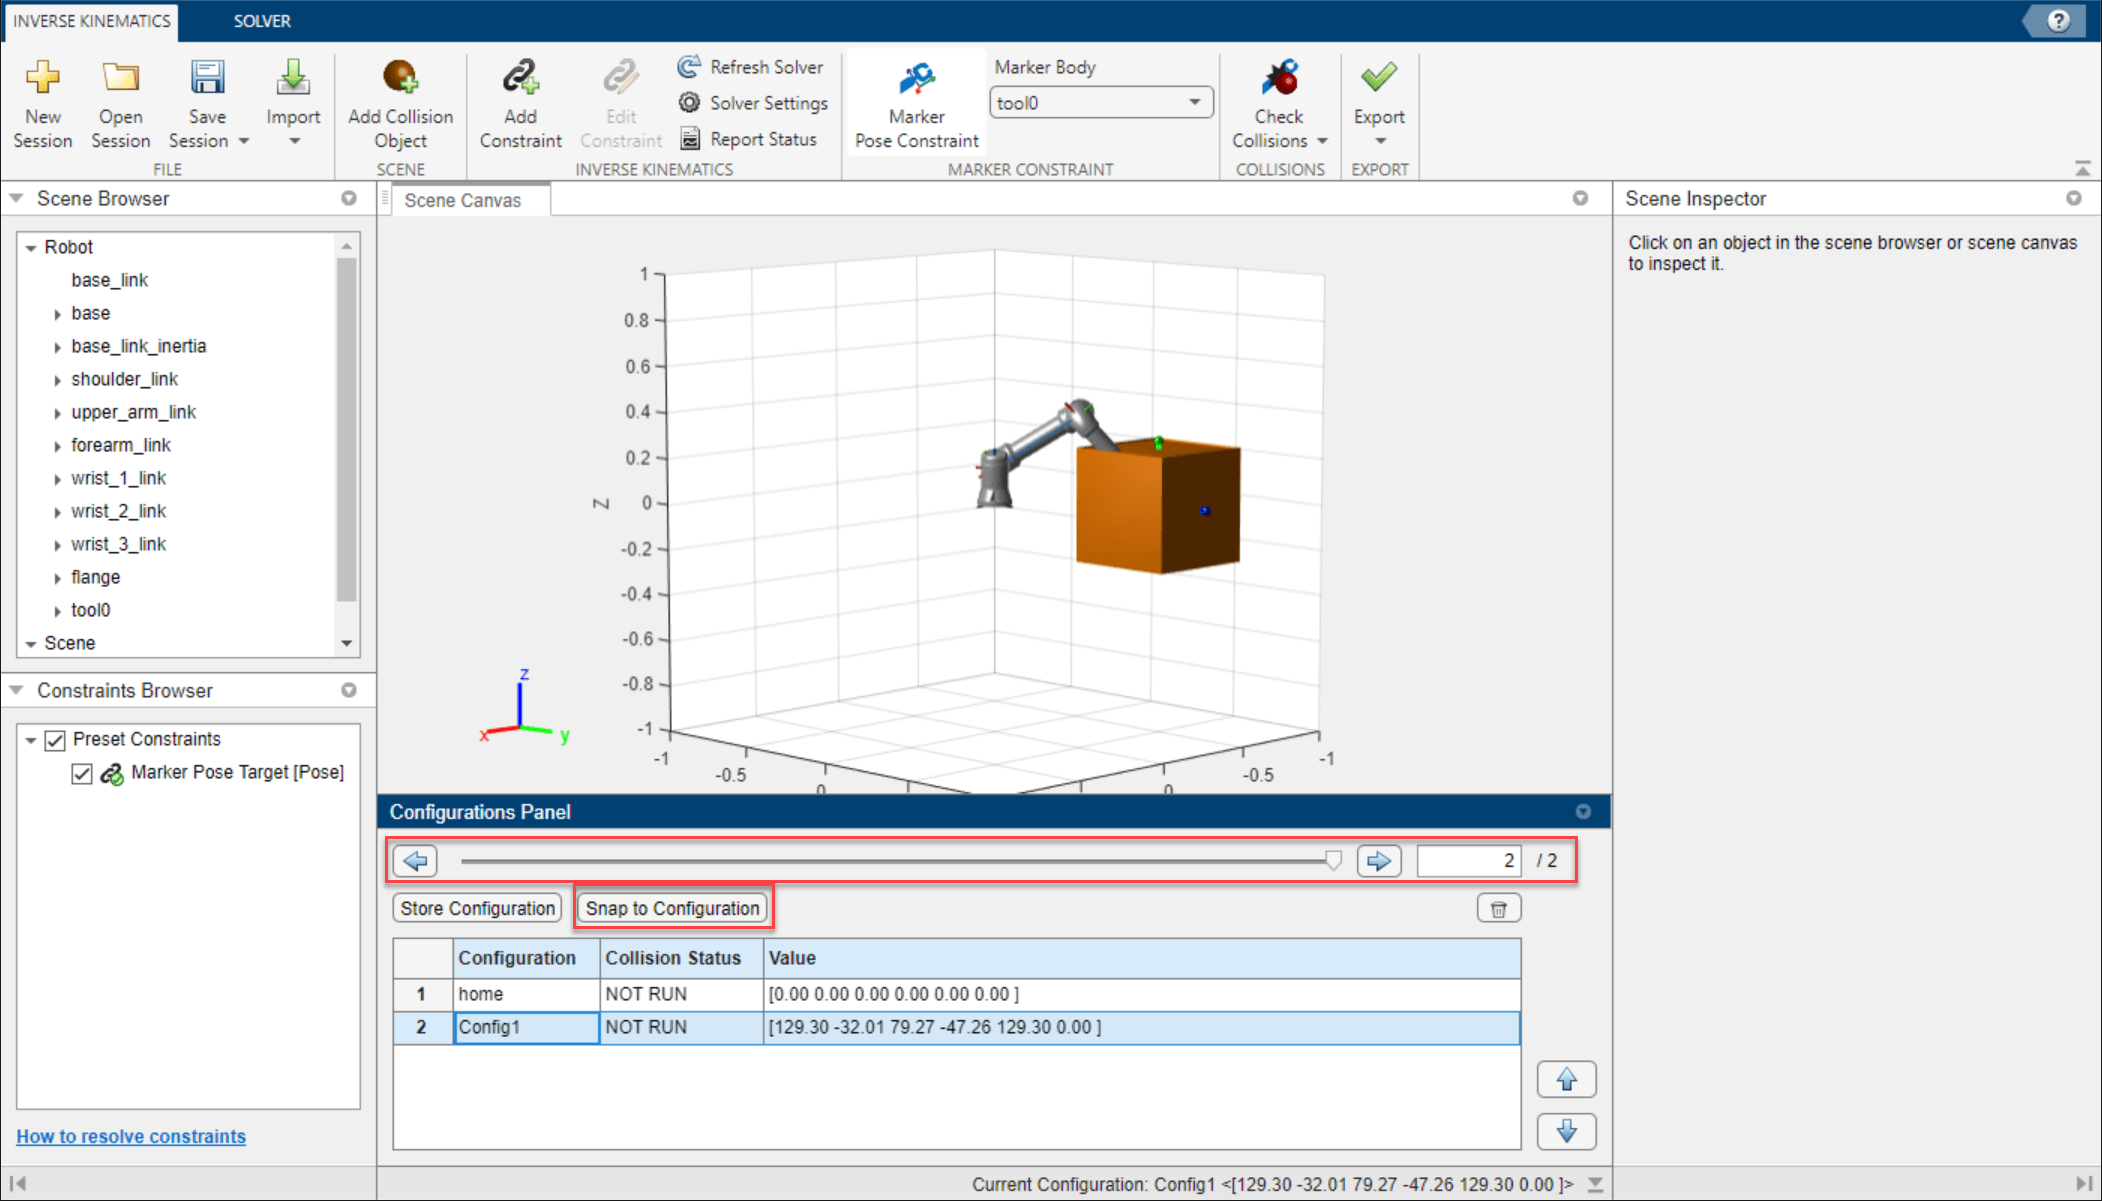Expand the shoulder_link tree node
This screenshot has width=2102, height=1201.
(x=57, y=380)
